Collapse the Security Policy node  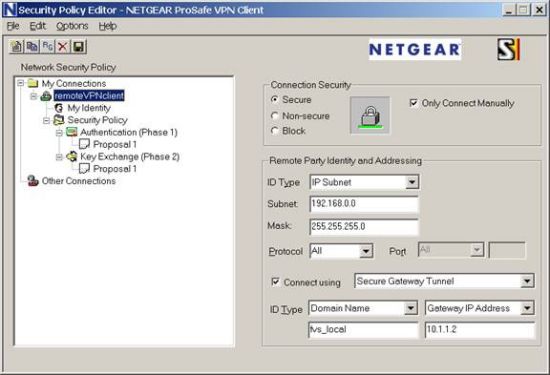click(x=47, y=120)
